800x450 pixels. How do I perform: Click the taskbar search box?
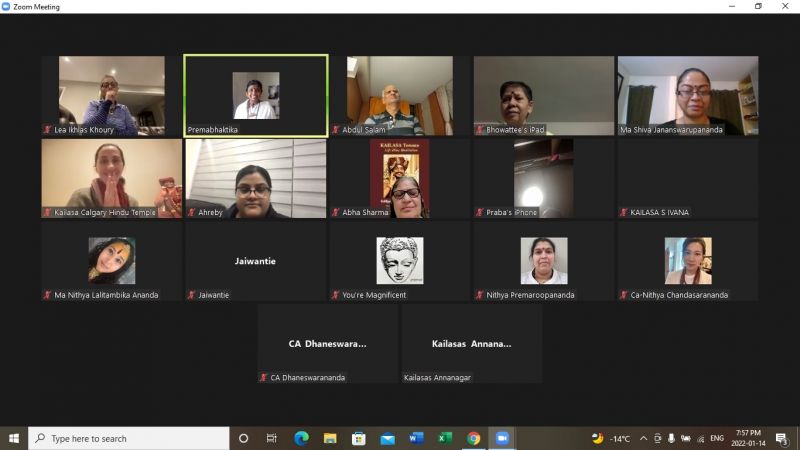[130, 438]
